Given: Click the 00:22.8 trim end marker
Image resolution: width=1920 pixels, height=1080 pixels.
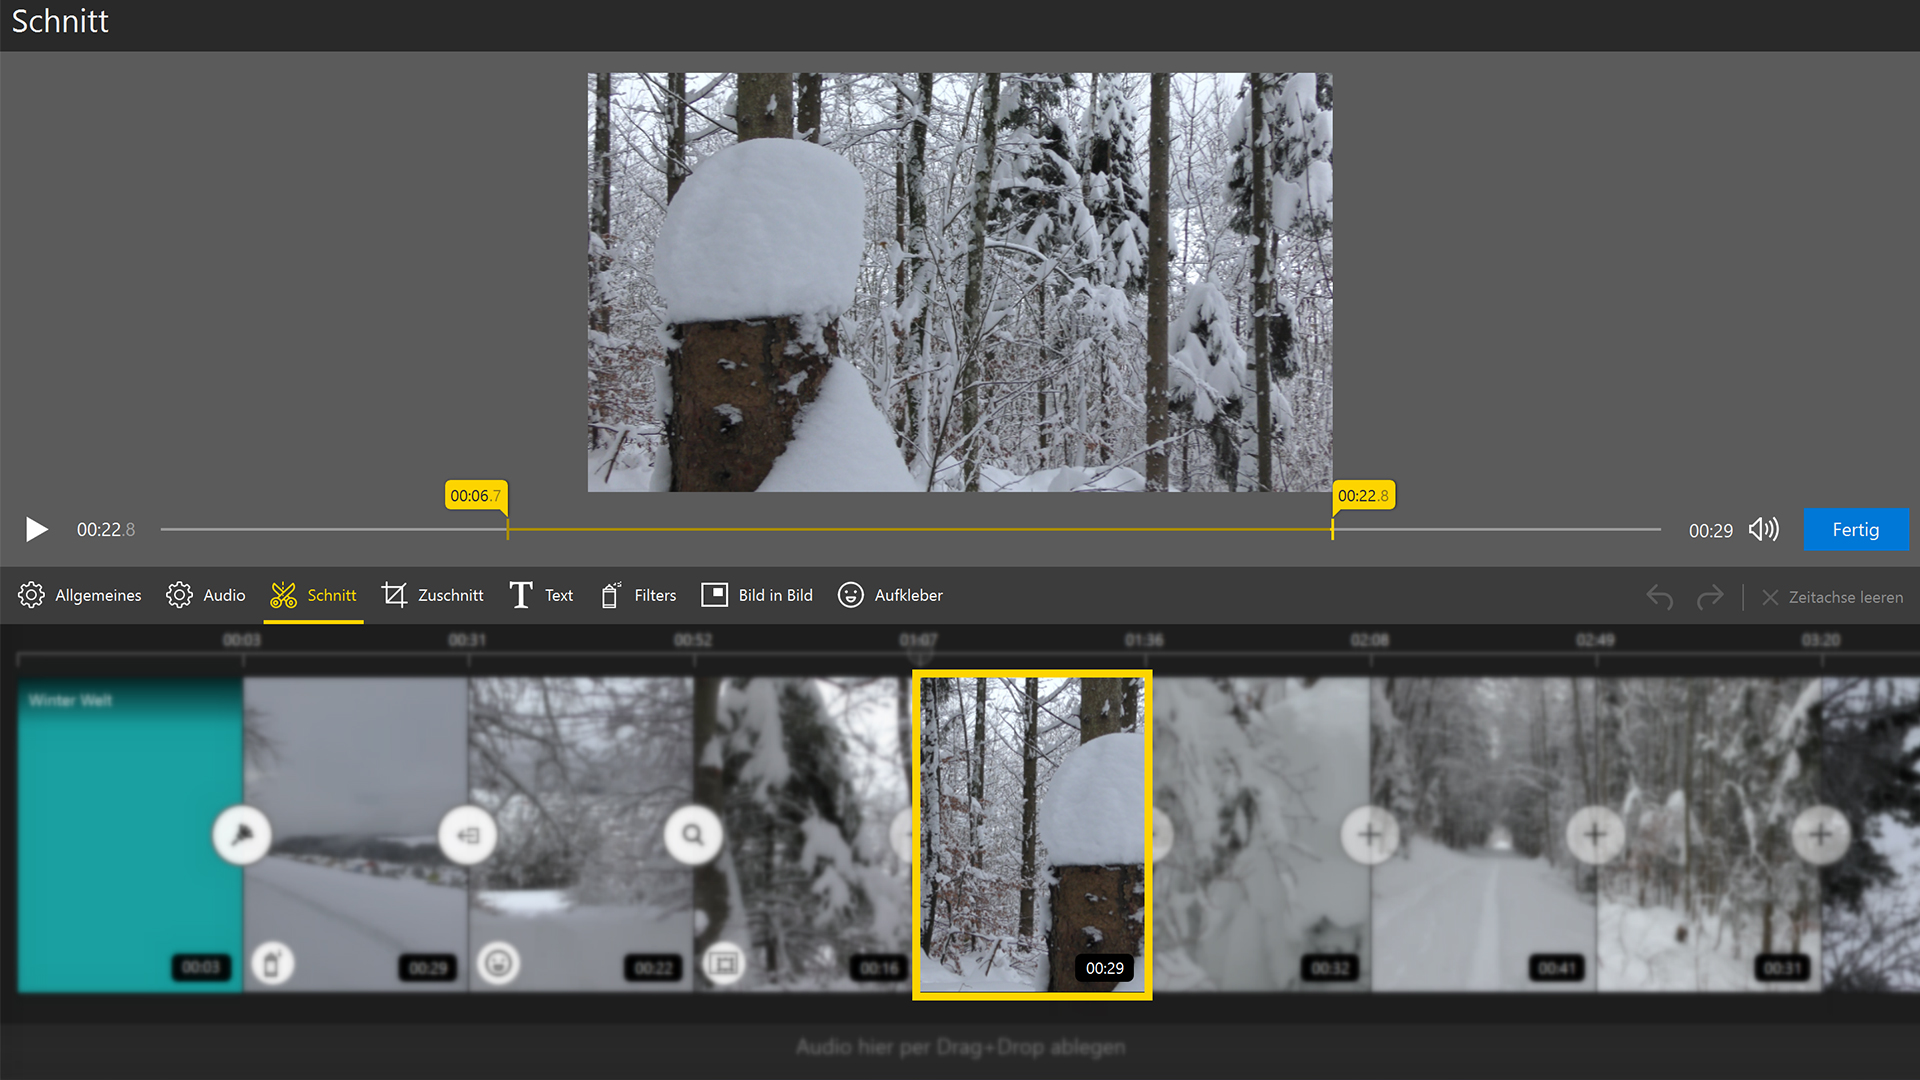Looking at the screenshot, I should point(1363,496).
